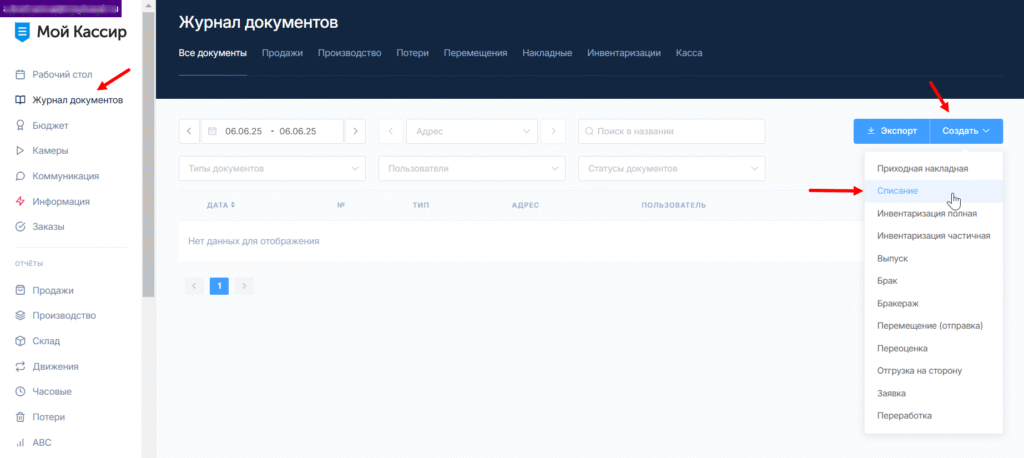Image resolution: width=1024 pixels, height=458 pixels.
Task: Select Перемещение (отправка) menu item
Action: coord(933,326)
